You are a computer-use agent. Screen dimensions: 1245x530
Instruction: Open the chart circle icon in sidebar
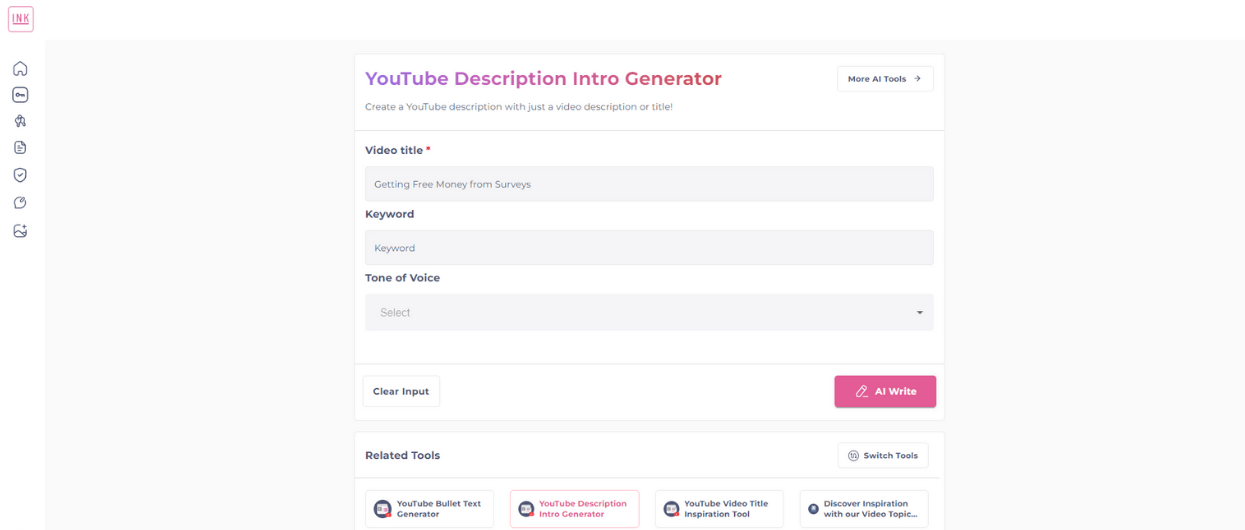pyautogui.click(x=20, y=203)
